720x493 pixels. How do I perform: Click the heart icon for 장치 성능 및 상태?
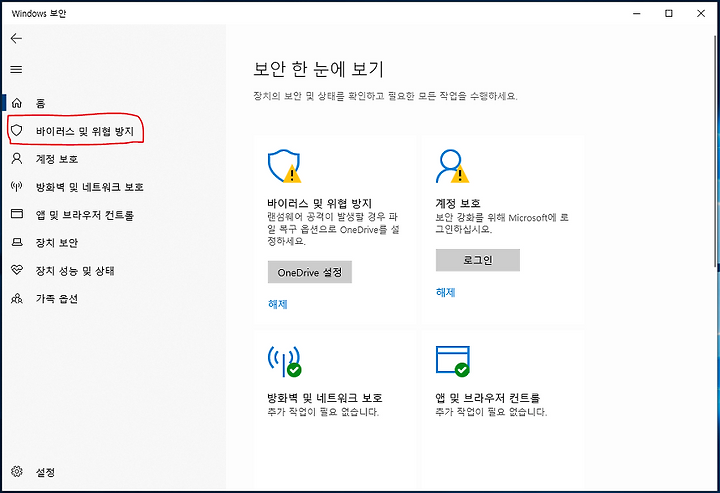[17, 270]
